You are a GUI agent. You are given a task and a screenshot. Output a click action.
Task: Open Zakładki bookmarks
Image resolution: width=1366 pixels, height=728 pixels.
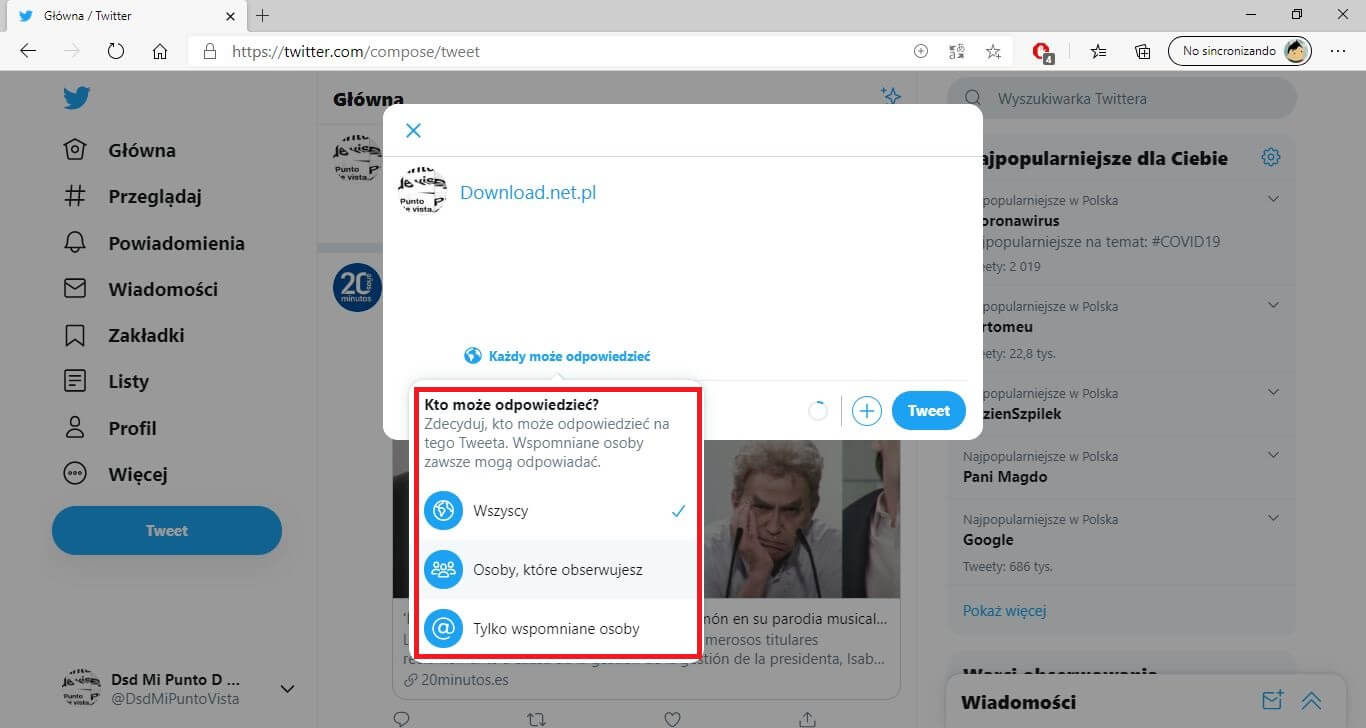tap(124, 335)
